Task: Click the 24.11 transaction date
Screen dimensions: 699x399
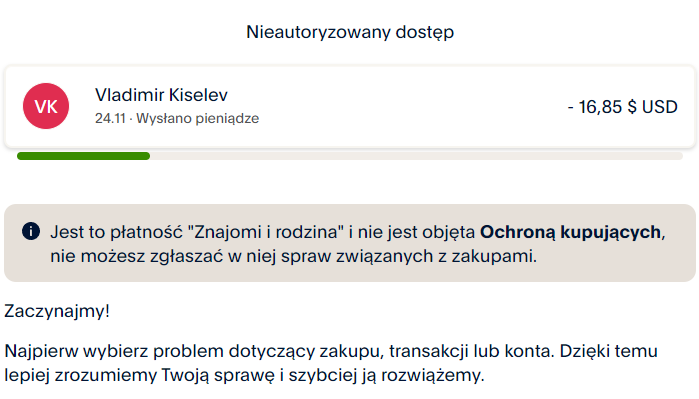Action: [110, 119]
